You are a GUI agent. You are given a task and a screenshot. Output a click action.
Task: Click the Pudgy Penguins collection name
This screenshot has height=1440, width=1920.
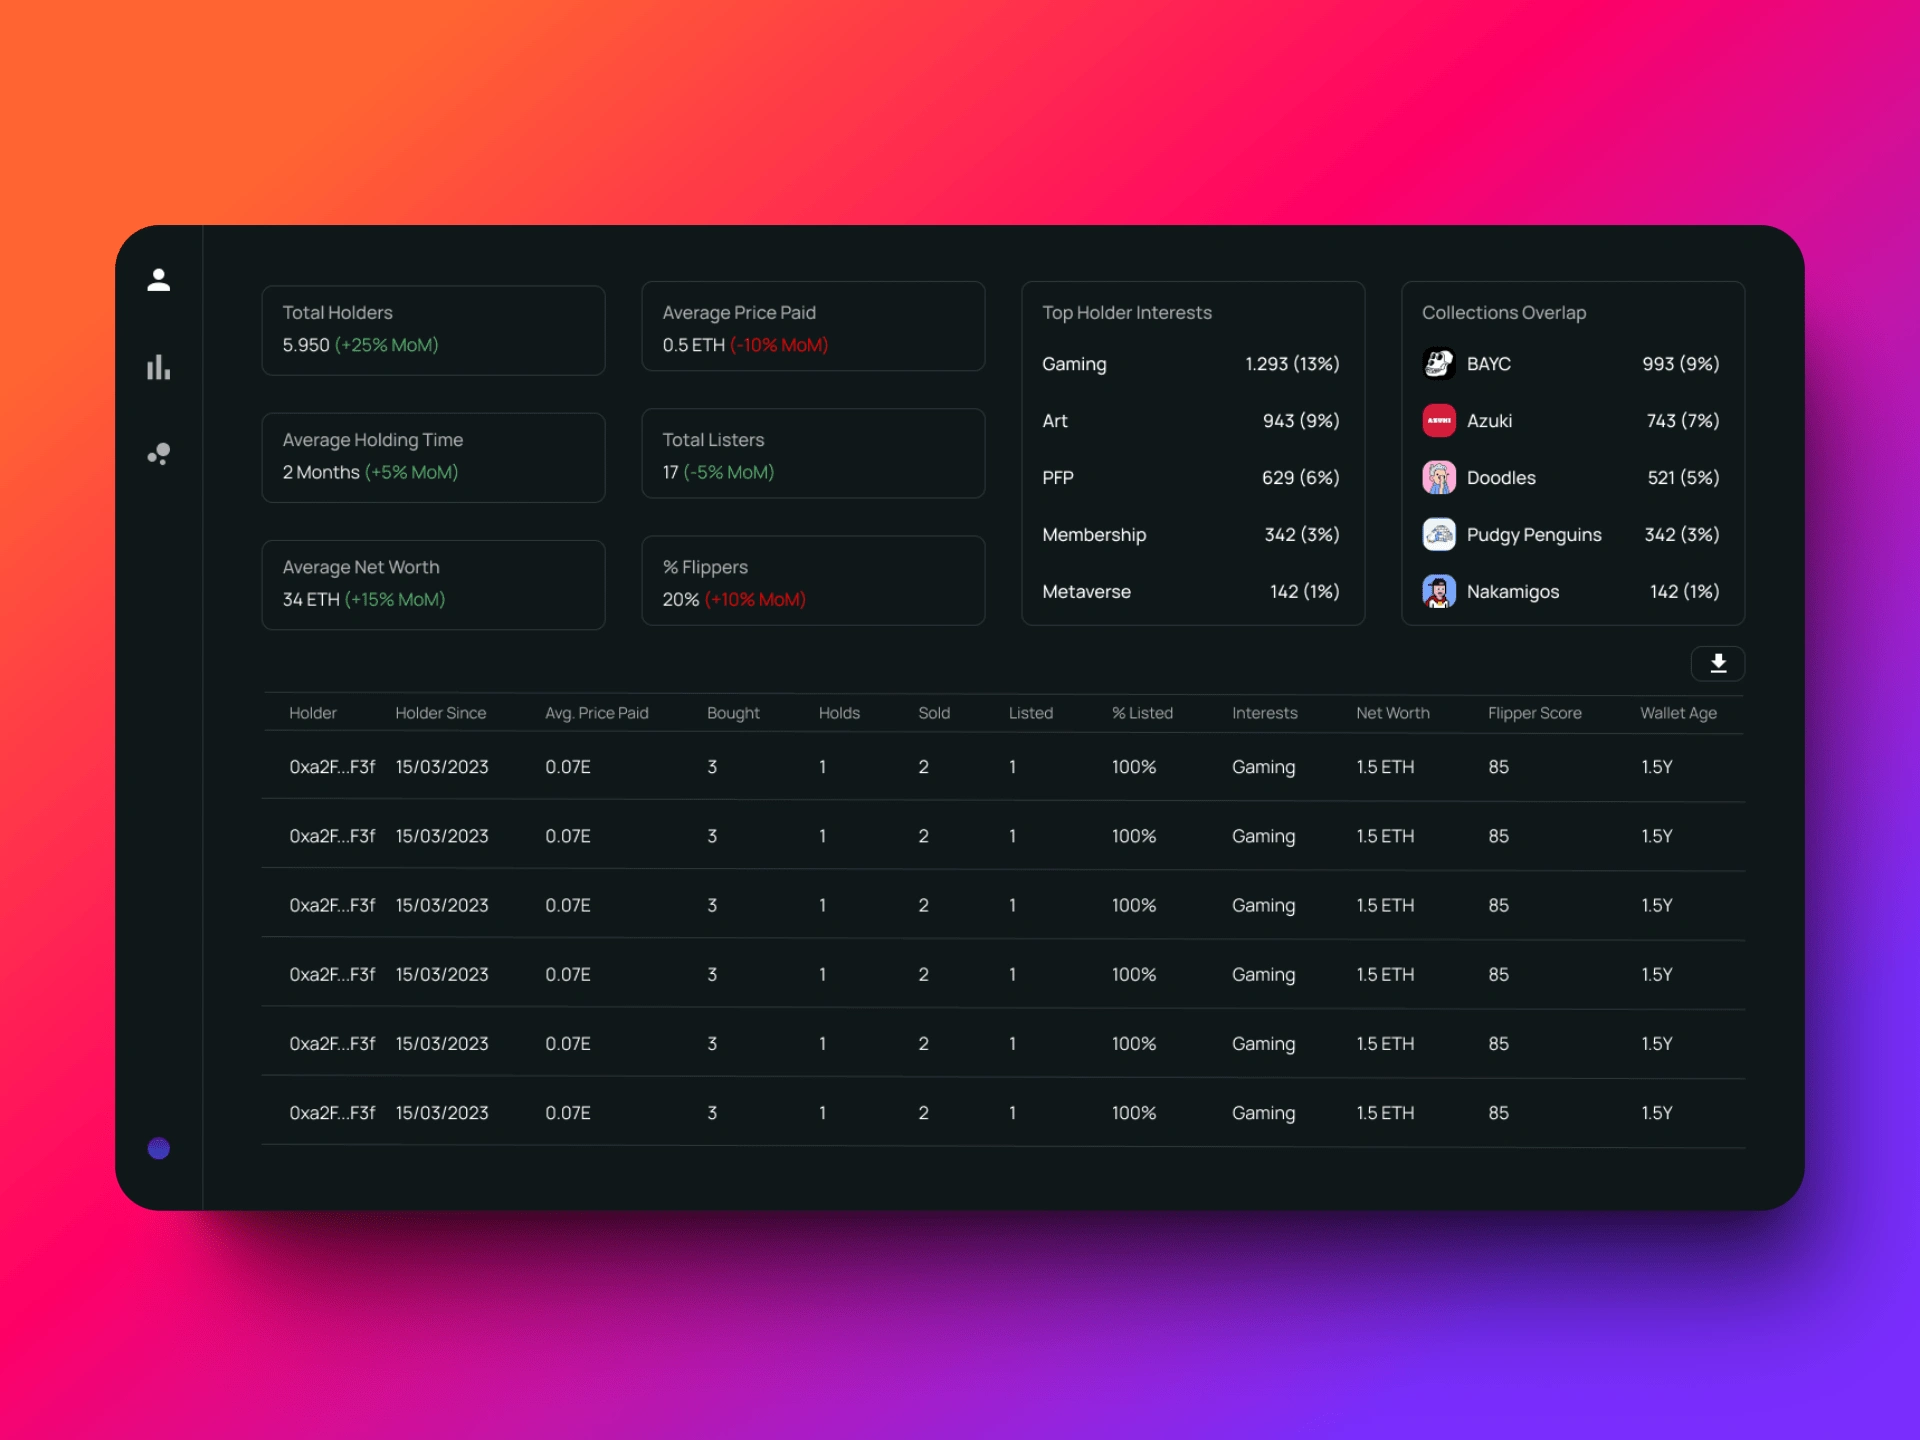(1534, 535)
